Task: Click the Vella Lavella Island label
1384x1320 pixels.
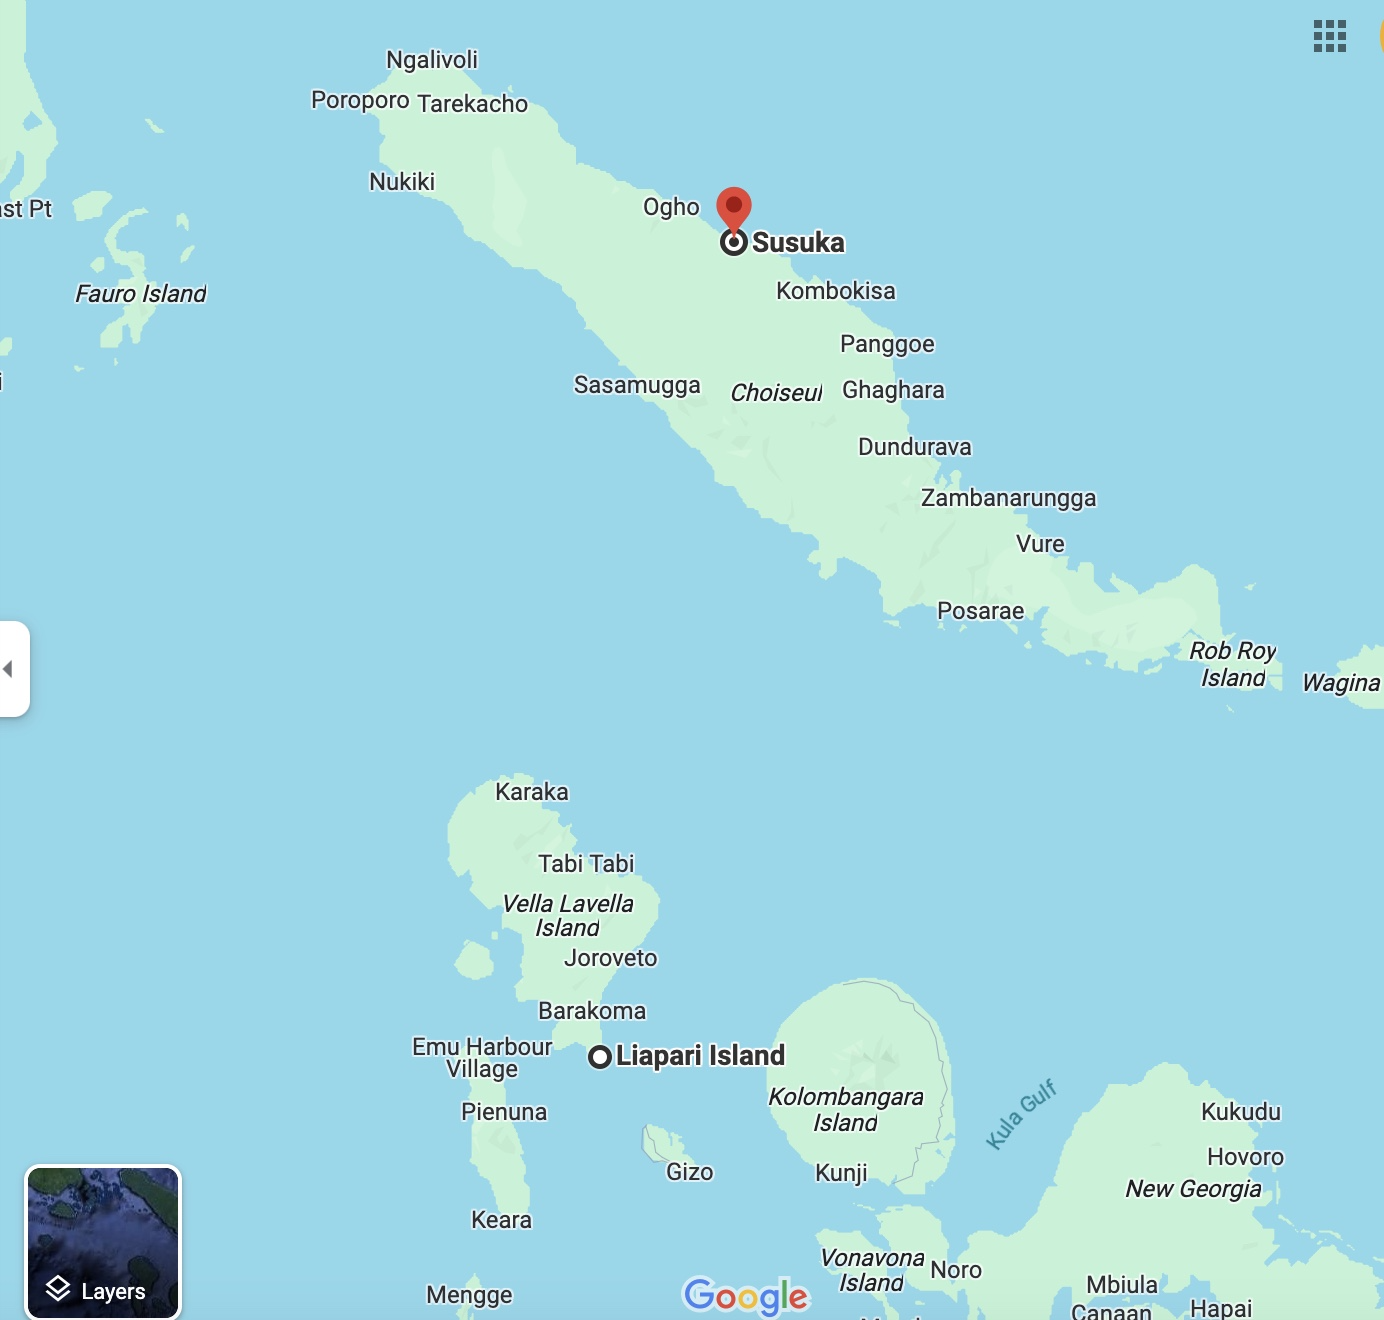Action: pyautogui.click(x=567, y=915)
